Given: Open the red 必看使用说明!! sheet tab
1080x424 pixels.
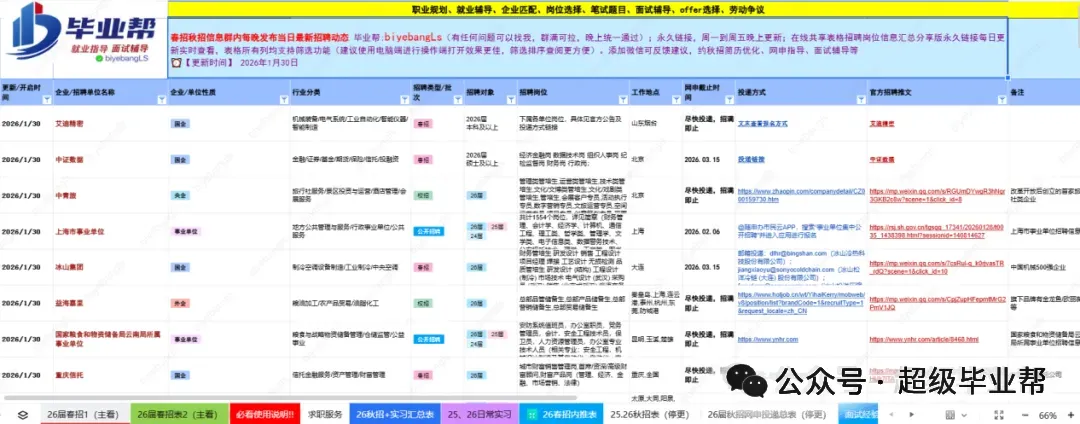Looking at the screenshot, I should pos(265,415).
